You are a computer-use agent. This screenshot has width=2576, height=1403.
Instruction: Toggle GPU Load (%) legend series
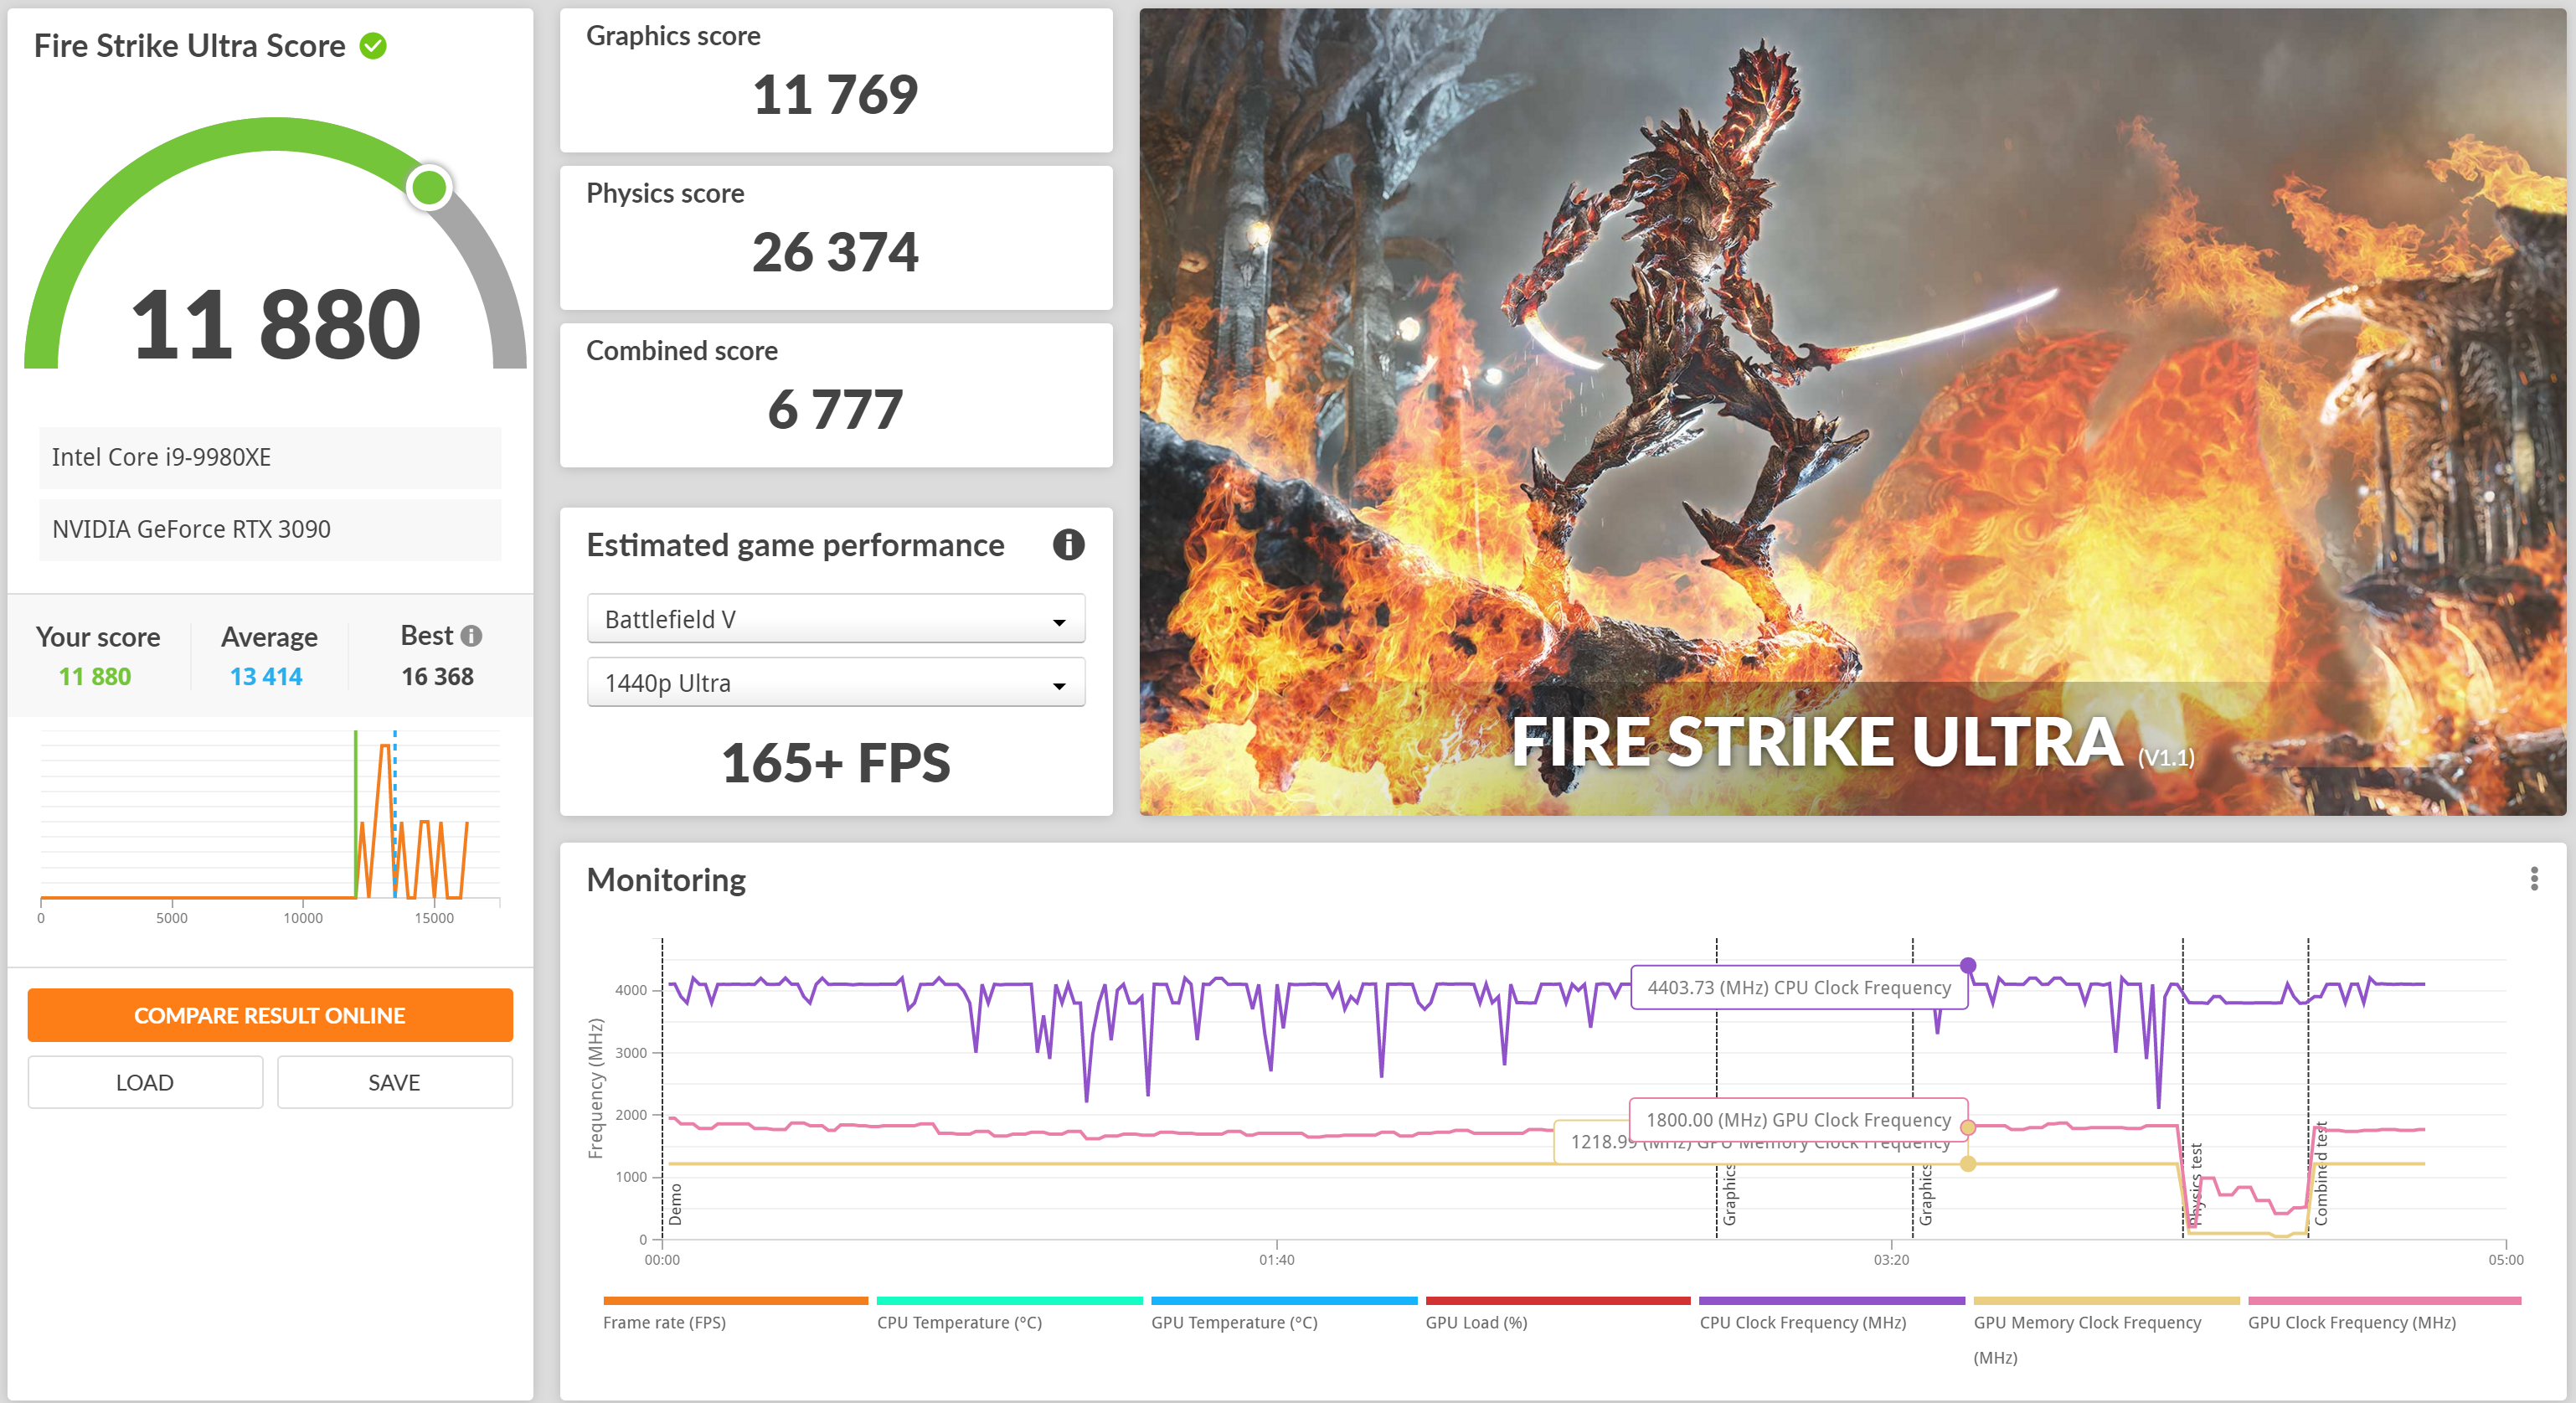coord(1476,1322)
